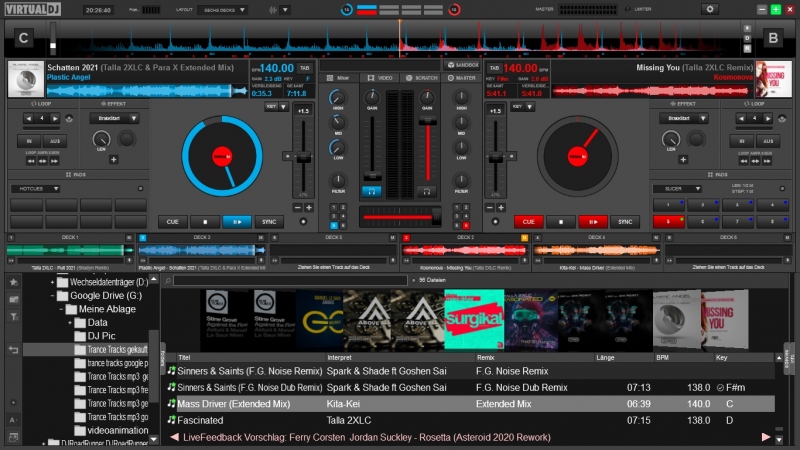Image resolution: width=800 pixels, height=450 pixels.
Task: Toggle SYNC on the left deck
Action: (x=268, y=222)
